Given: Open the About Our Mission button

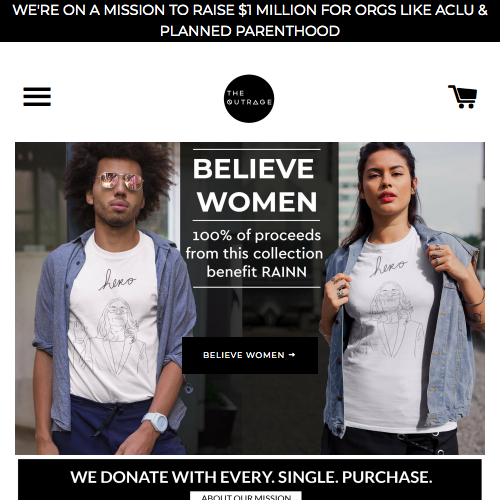Looking at the screenshot, I should (246, 496).
